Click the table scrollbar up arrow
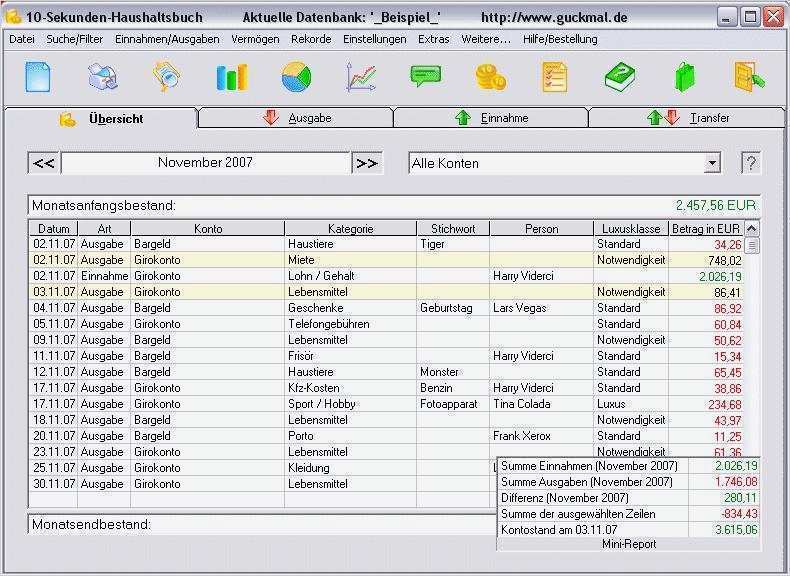 (x=751, y=229)
